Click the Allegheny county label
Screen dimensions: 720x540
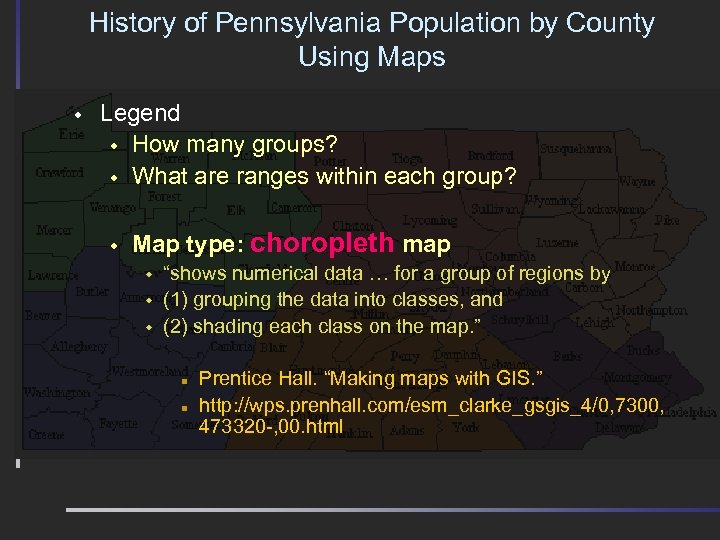pos(79,347)
